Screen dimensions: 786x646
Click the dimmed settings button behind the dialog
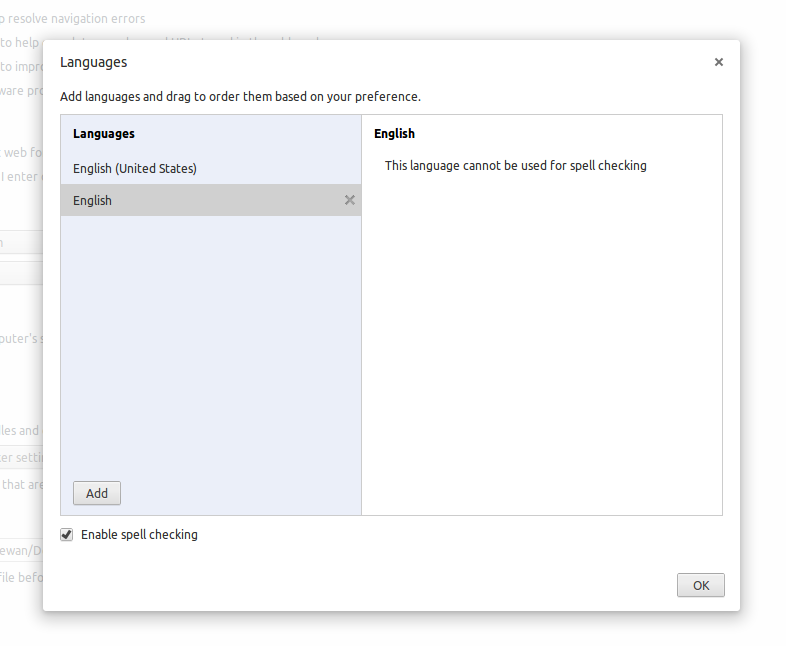pyautogui.click(x=20, y=457)
